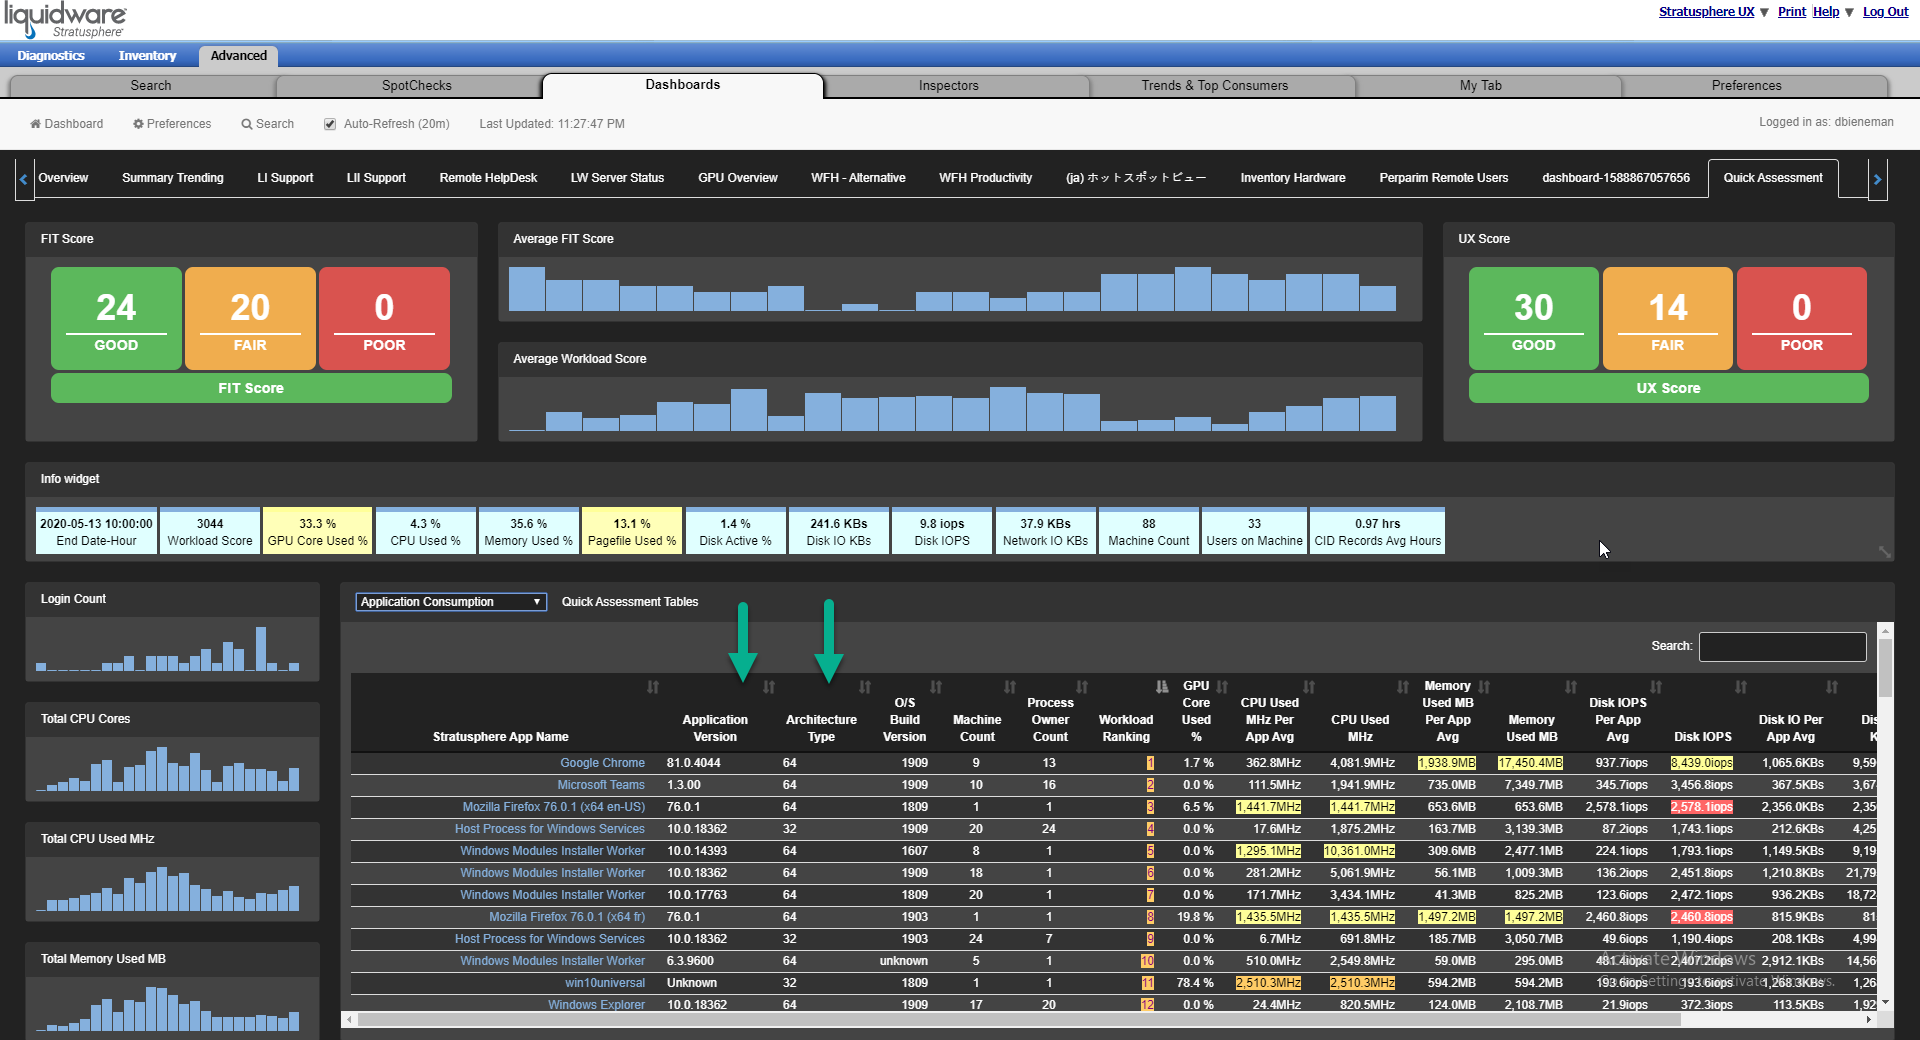Screen dimensions: 1920x1040
Task: Expand the Help dropdown arrow
Action: 1849,12
